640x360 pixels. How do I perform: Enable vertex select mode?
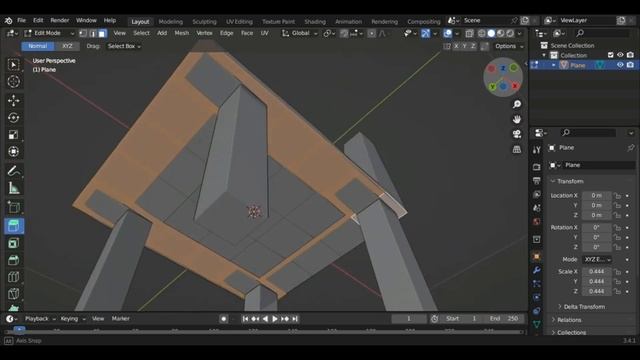click(x=83, y=33)
